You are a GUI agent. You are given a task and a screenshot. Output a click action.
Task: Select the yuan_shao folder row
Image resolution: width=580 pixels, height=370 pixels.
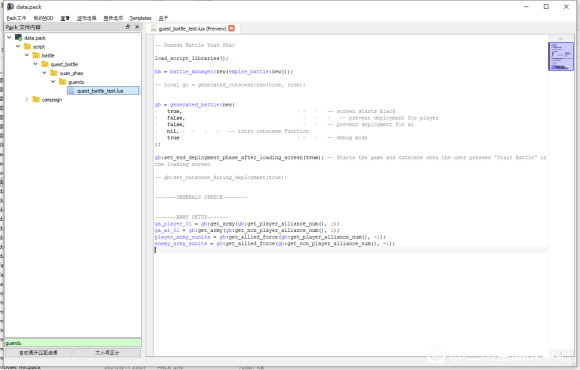tap(71, 73)
